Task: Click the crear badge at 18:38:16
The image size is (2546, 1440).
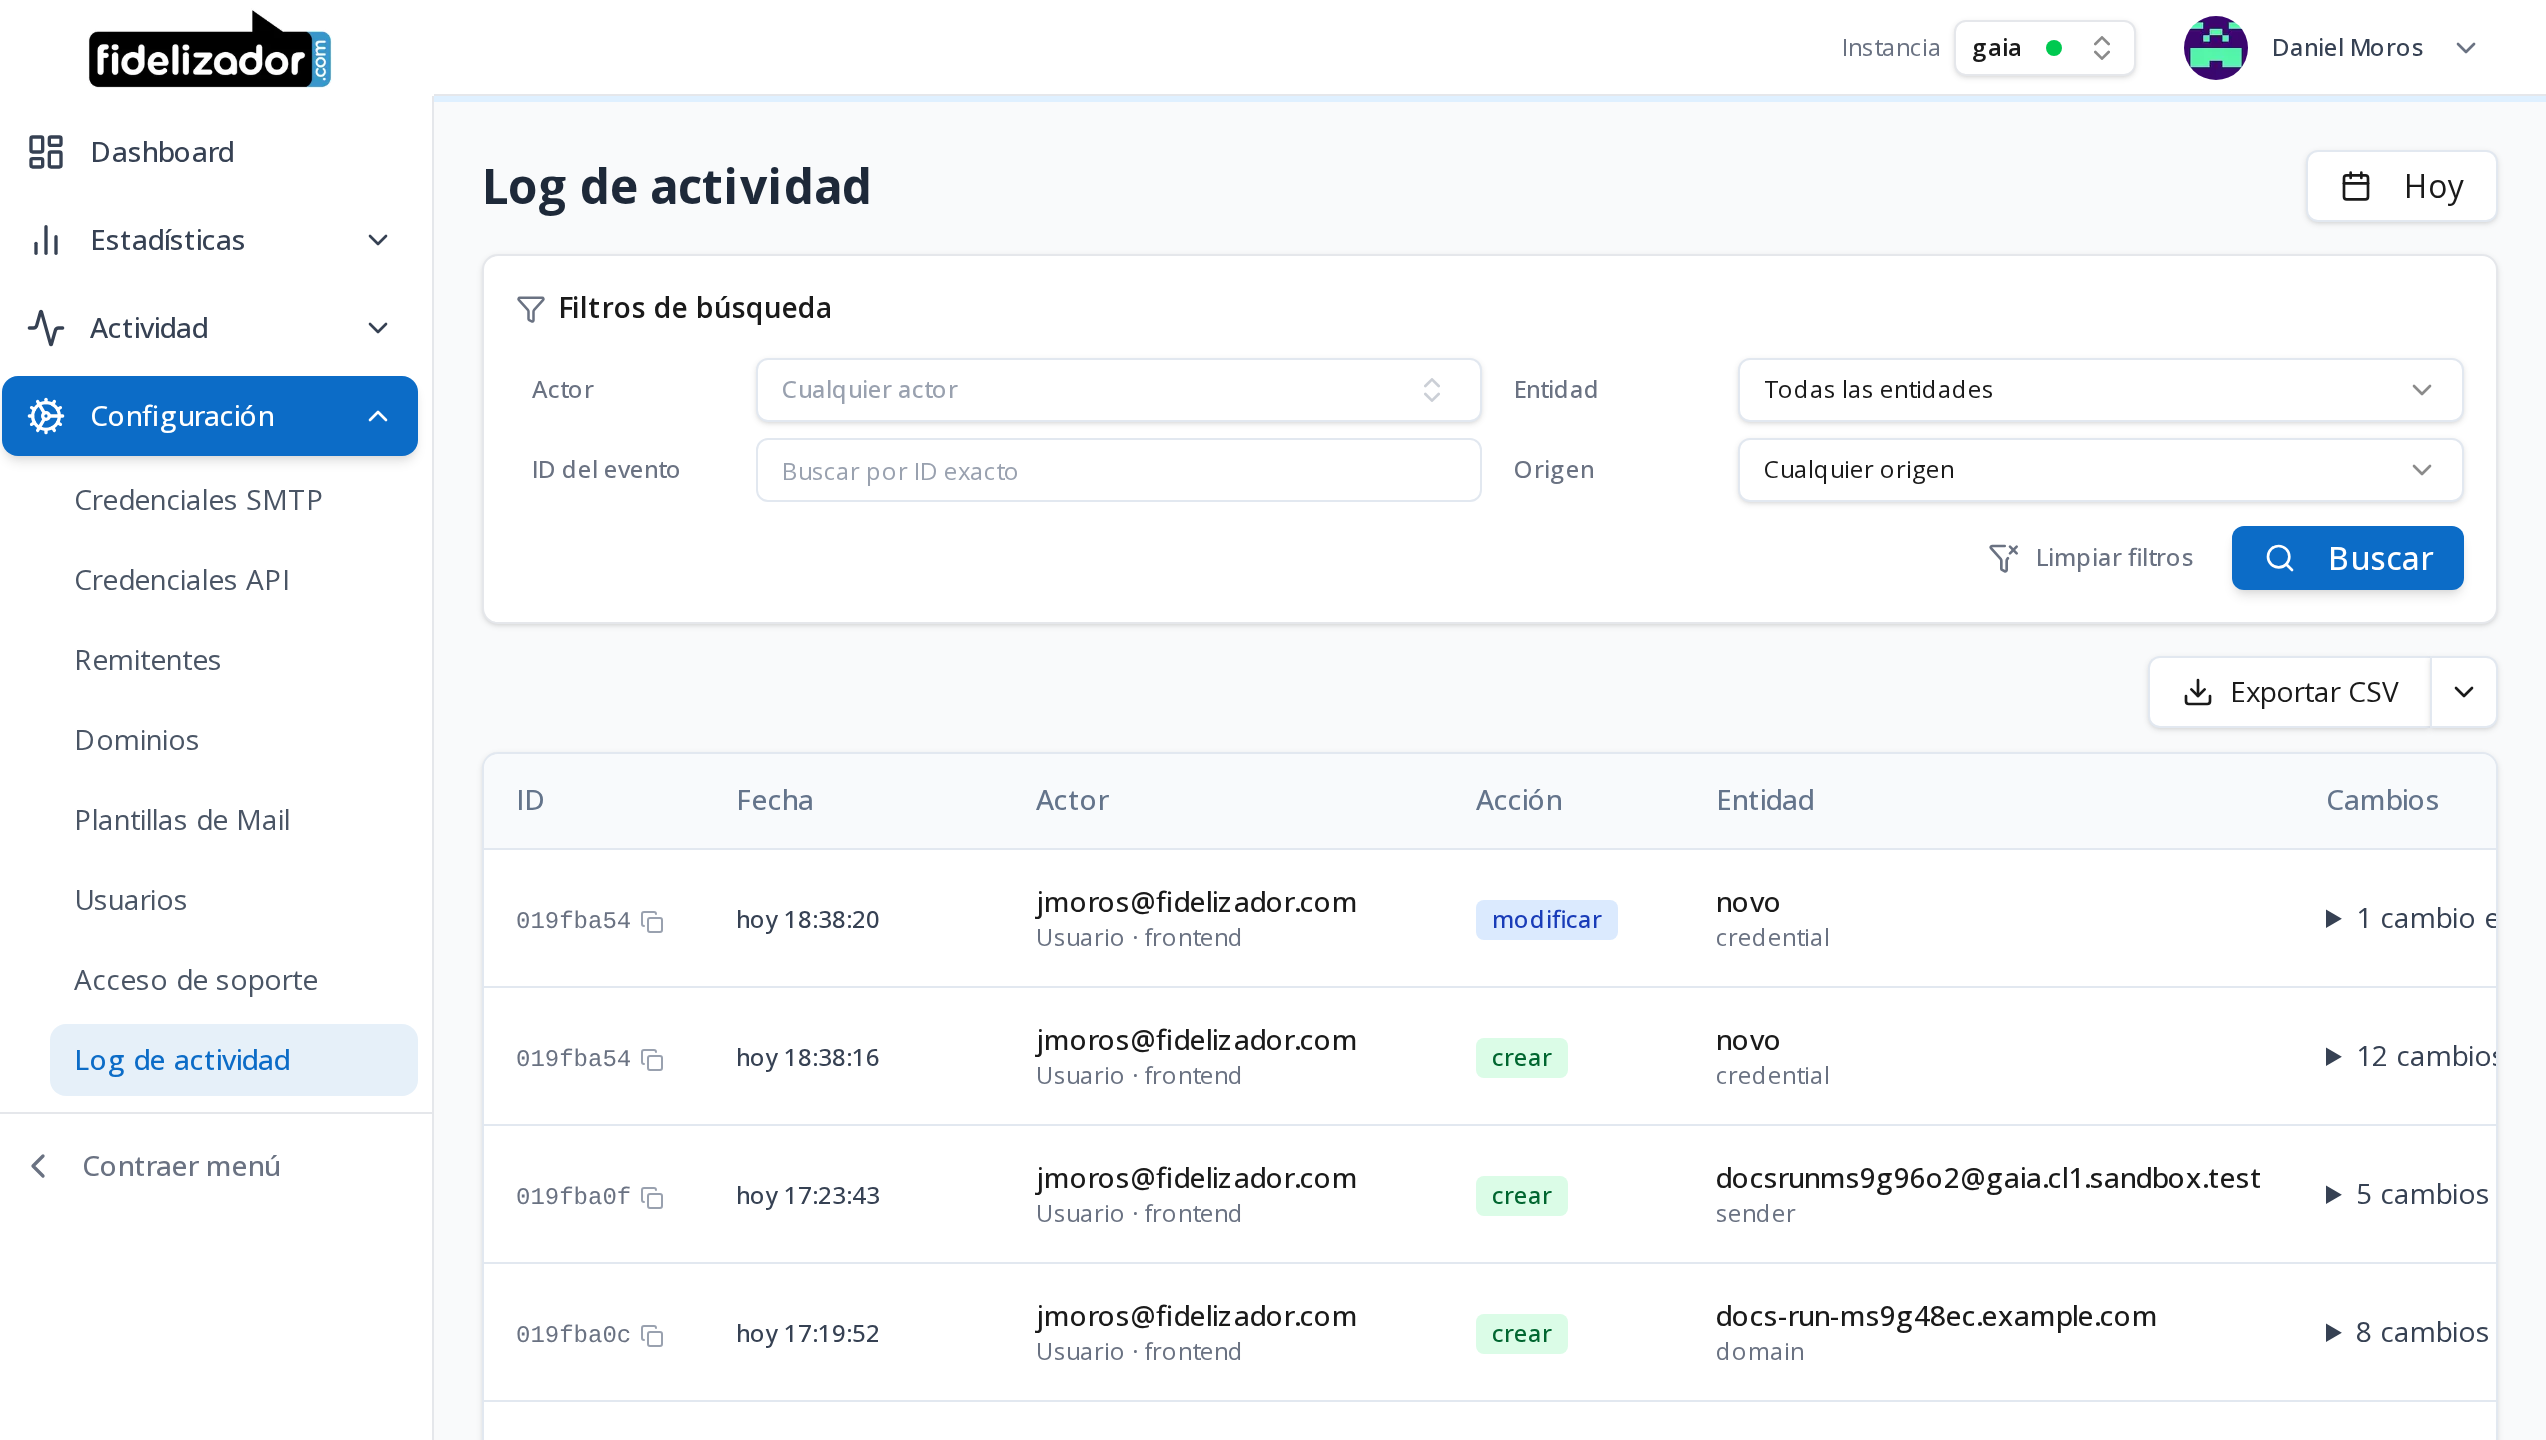Action: coord(1521,1058)
